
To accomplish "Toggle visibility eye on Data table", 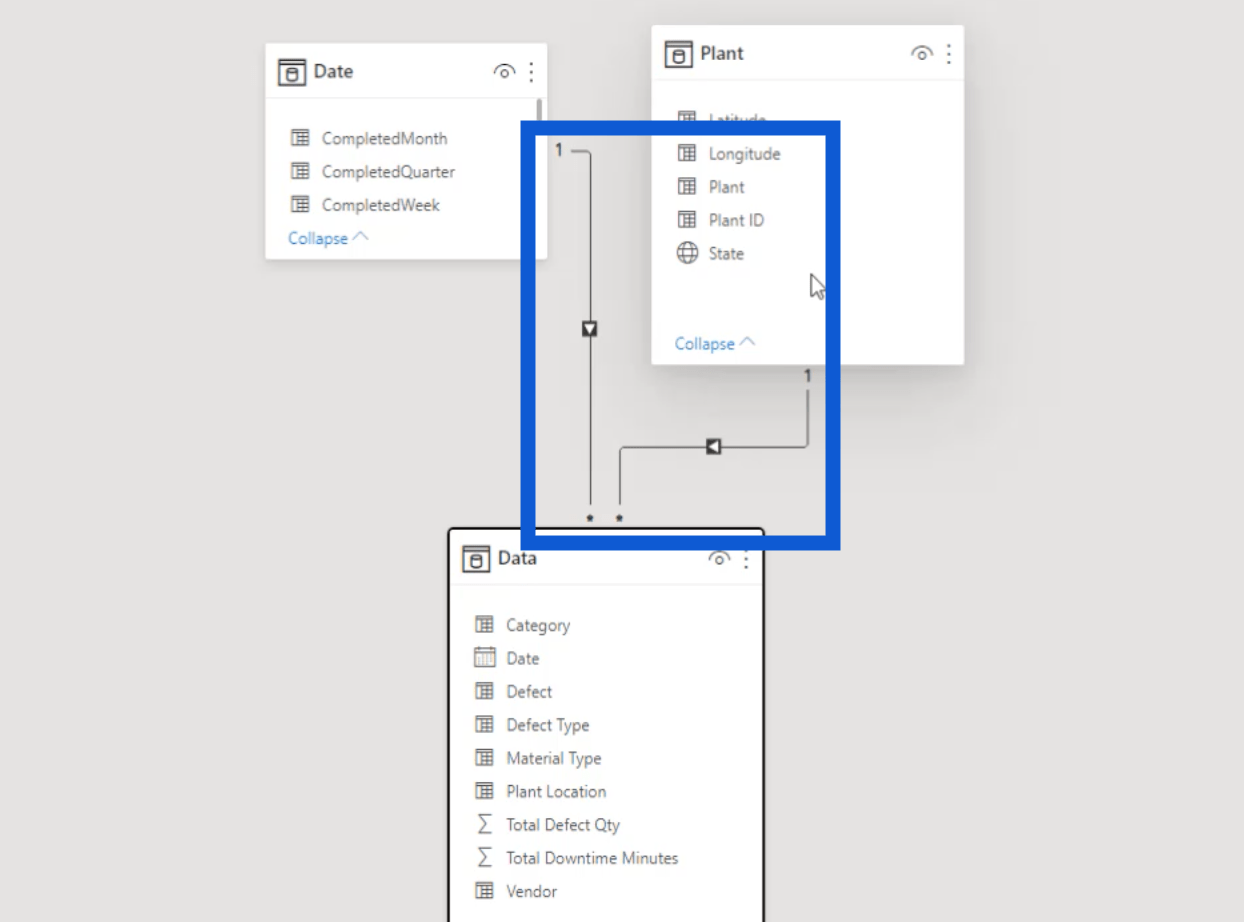I will (719, 559).
